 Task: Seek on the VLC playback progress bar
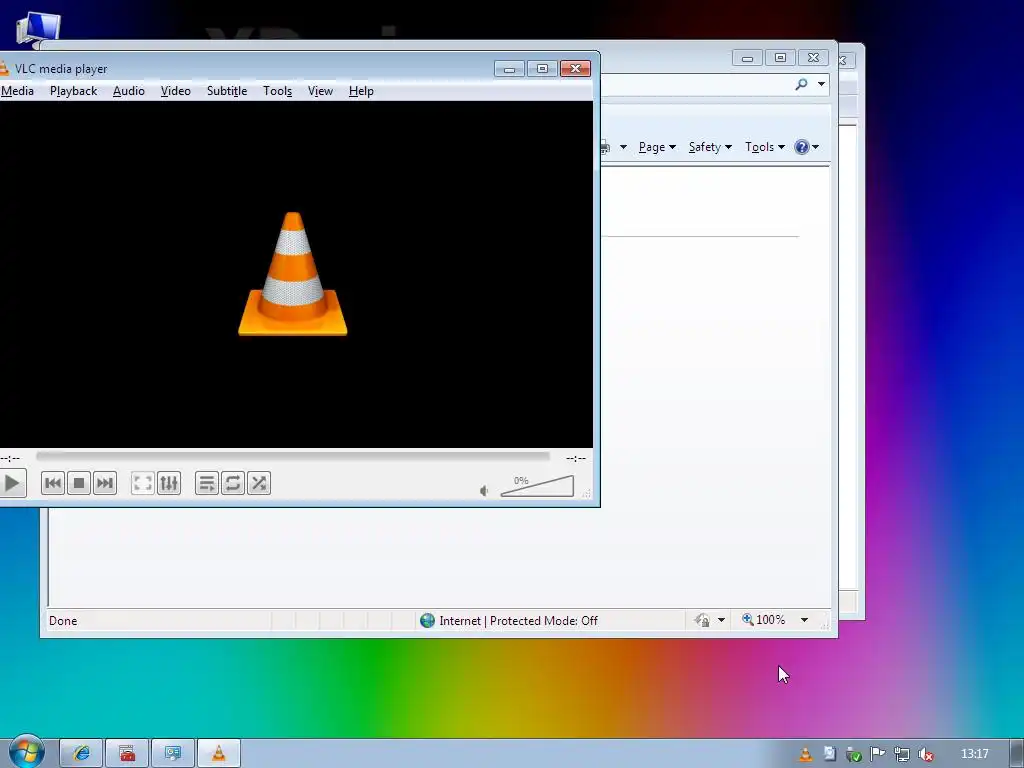[x=293, y=456]
